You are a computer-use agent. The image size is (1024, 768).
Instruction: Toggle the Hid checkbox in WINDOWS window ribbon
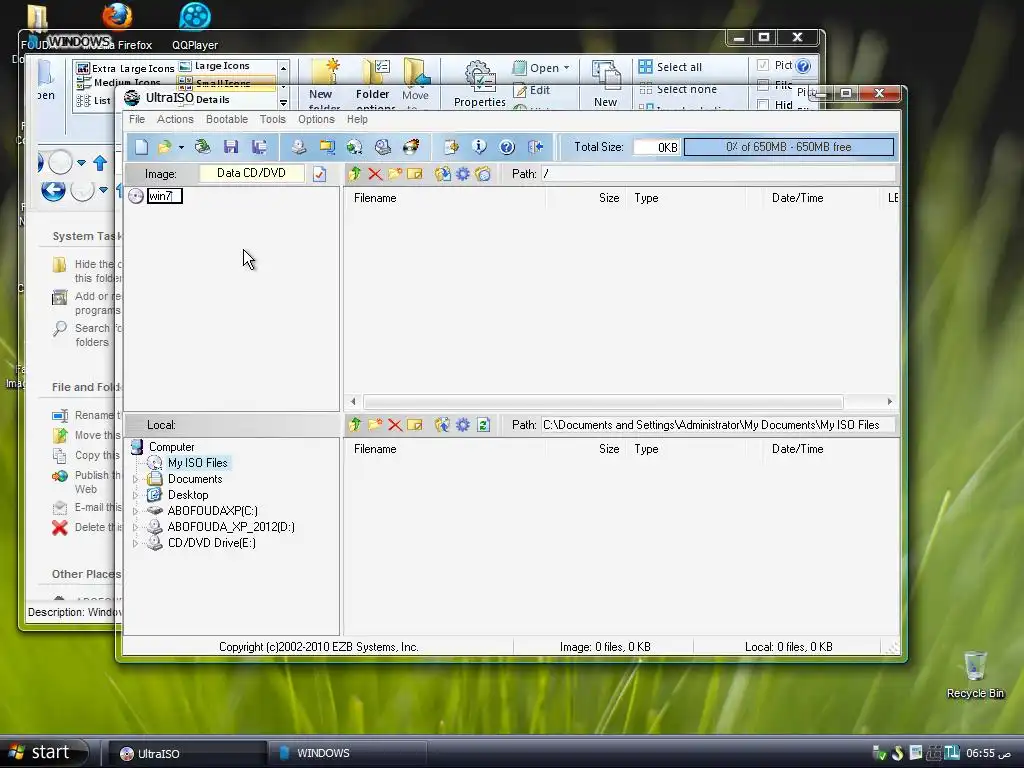[x=762, y=104]
